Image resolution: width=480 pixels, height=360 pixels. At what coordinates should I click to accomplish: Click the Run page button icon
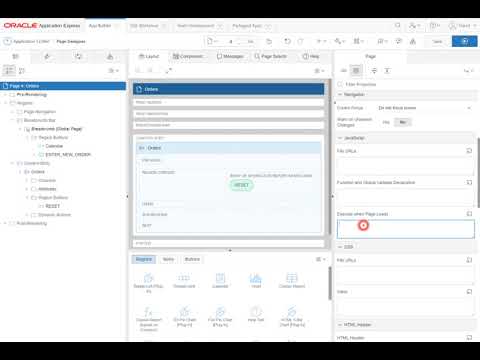[x=465, y=41]
